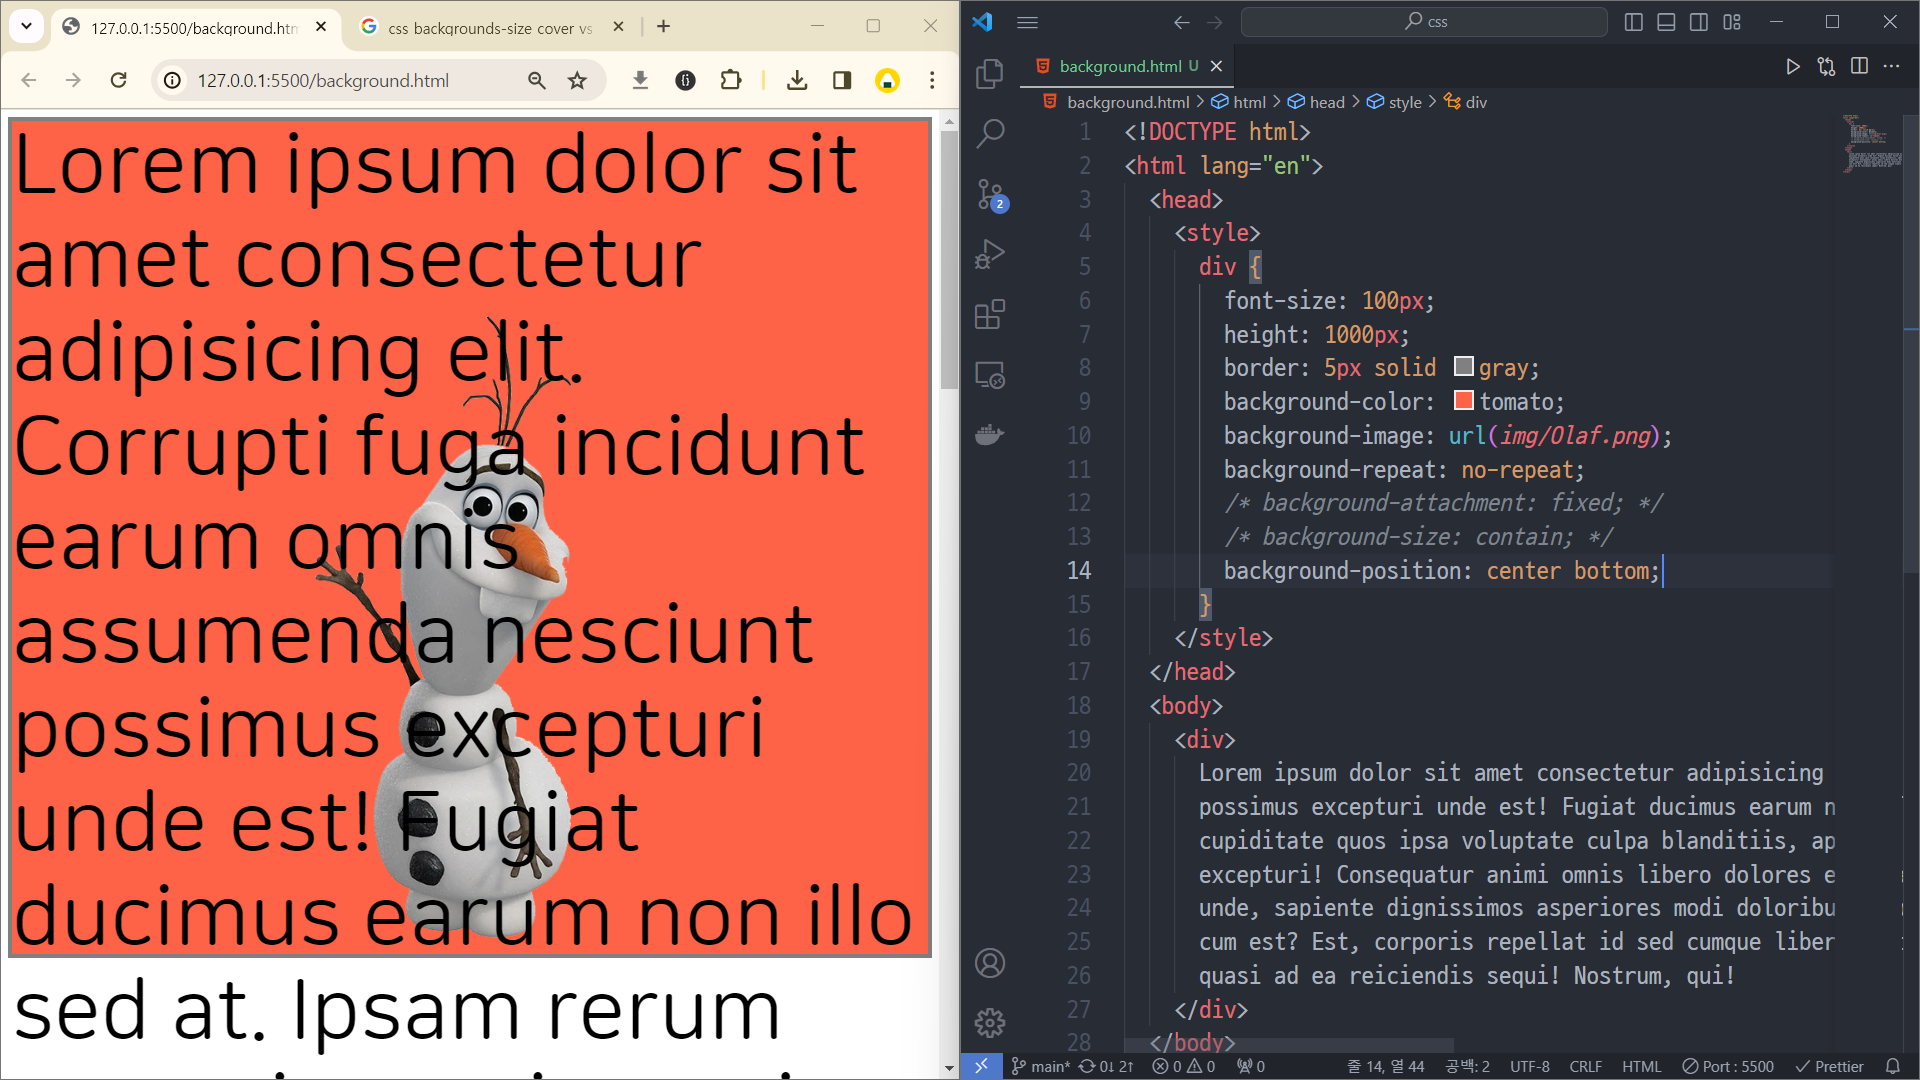Image resolution: width=1920 pixels, height=1080 pixels.
Task: Open the Search view in activity bar
Action: pos(989,133)
